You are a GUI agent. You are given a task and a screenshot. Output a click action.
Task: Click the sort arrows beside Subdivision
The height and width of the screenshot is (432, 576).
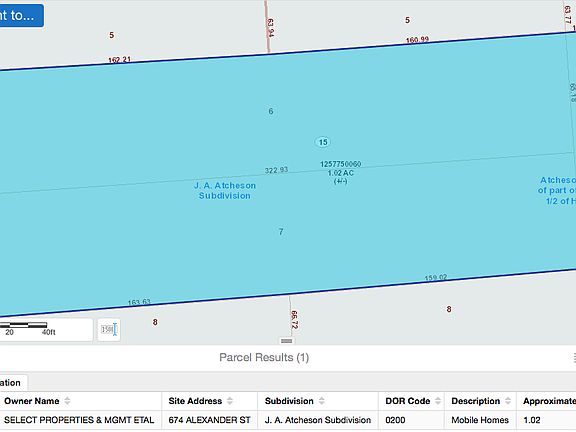[321, 401]
